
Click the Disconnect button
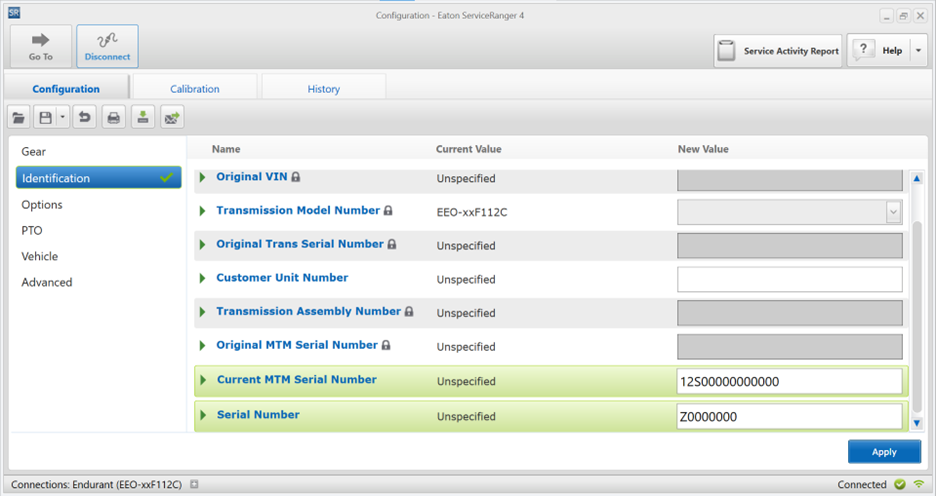pyautogui.click(x=107, y=46)
